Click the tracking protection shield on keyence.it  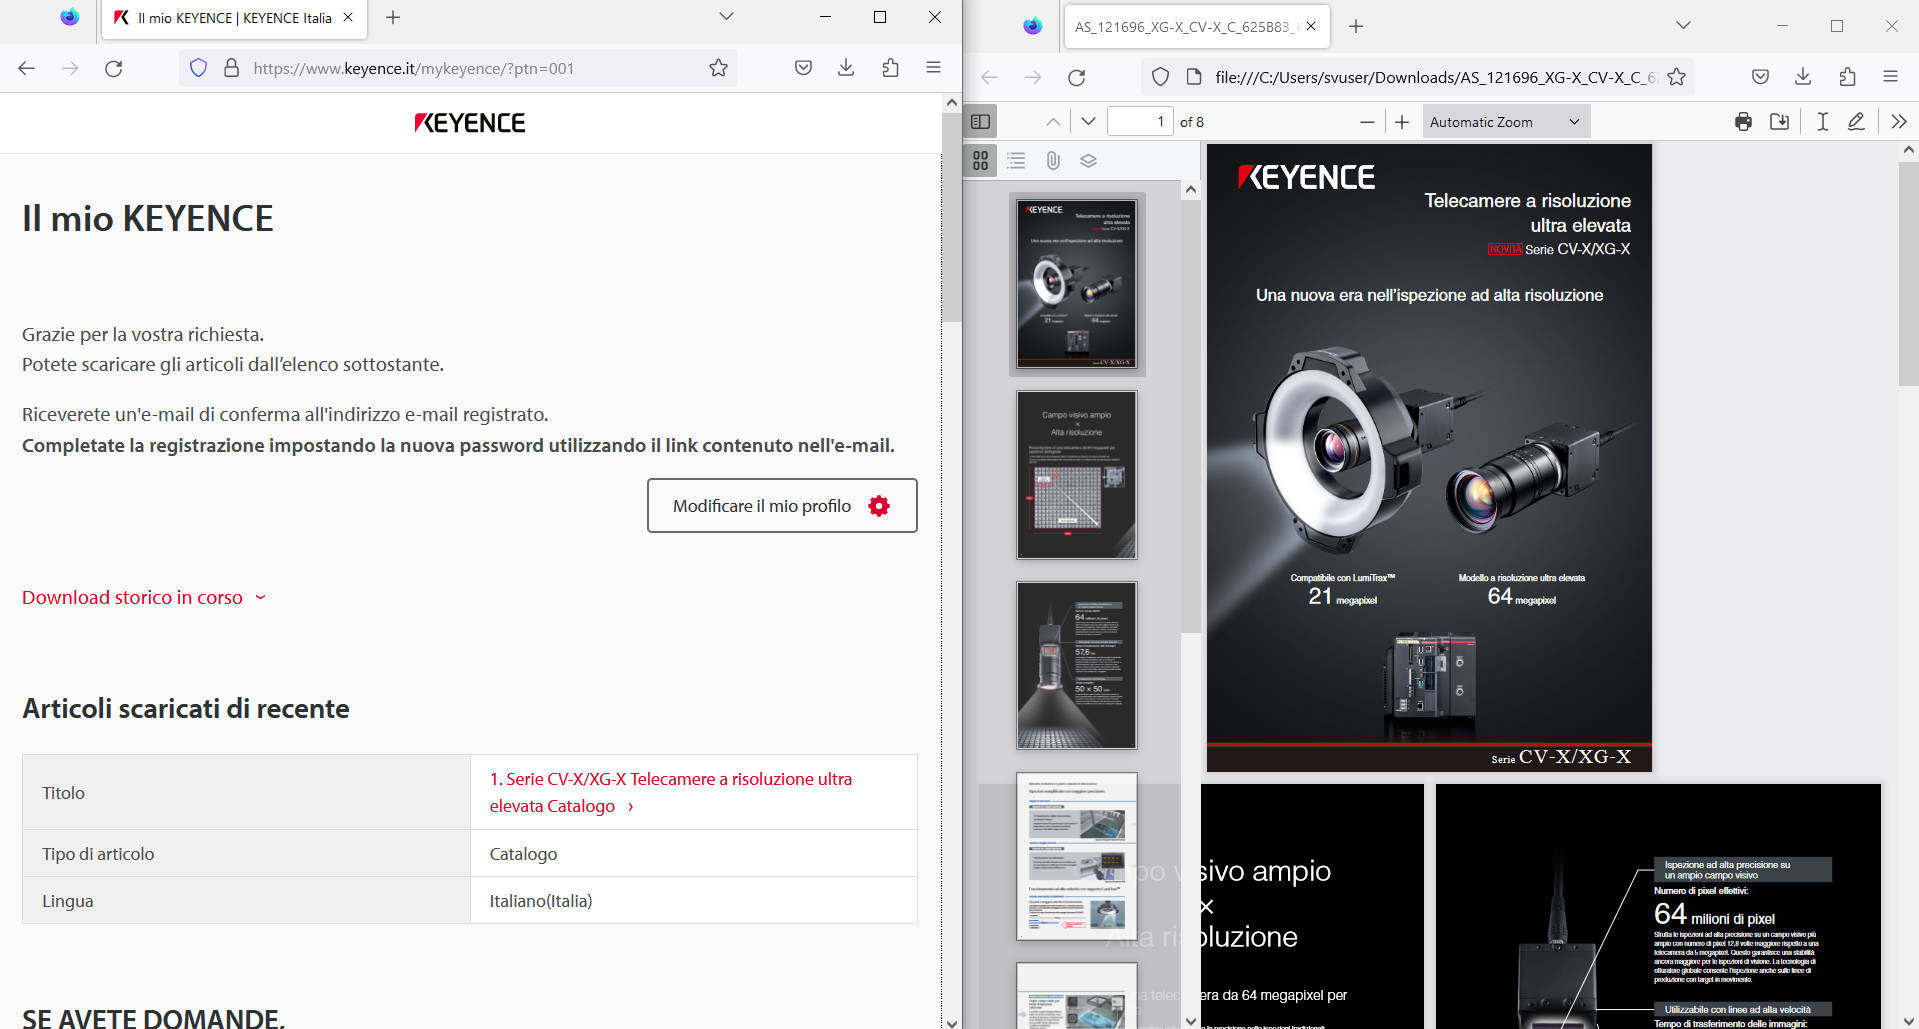(198, 68)
